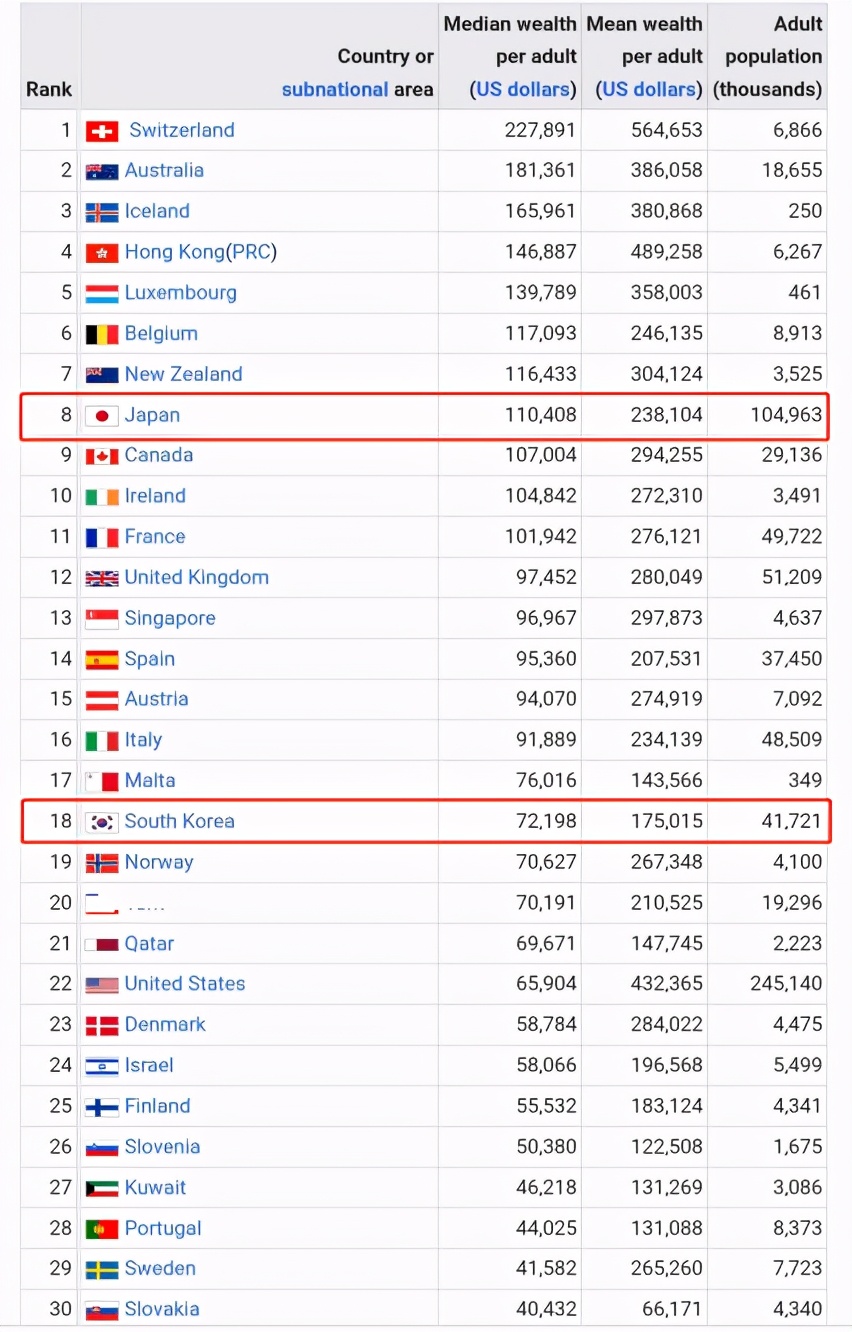The width and height of the screenshot is (852, 1332).
Task: Click the United Kingdom flag icon
Action: [102, 578]
